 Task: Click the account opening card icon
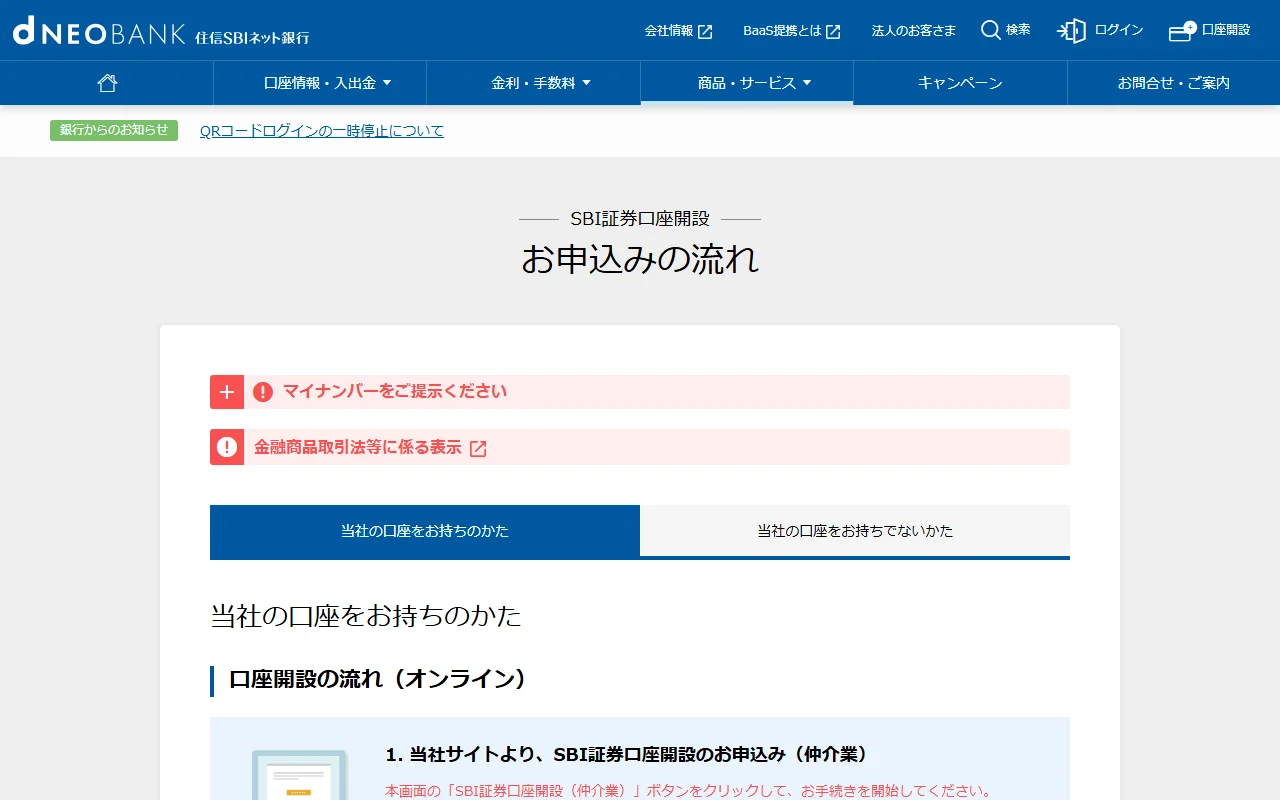click(1182, 31)
